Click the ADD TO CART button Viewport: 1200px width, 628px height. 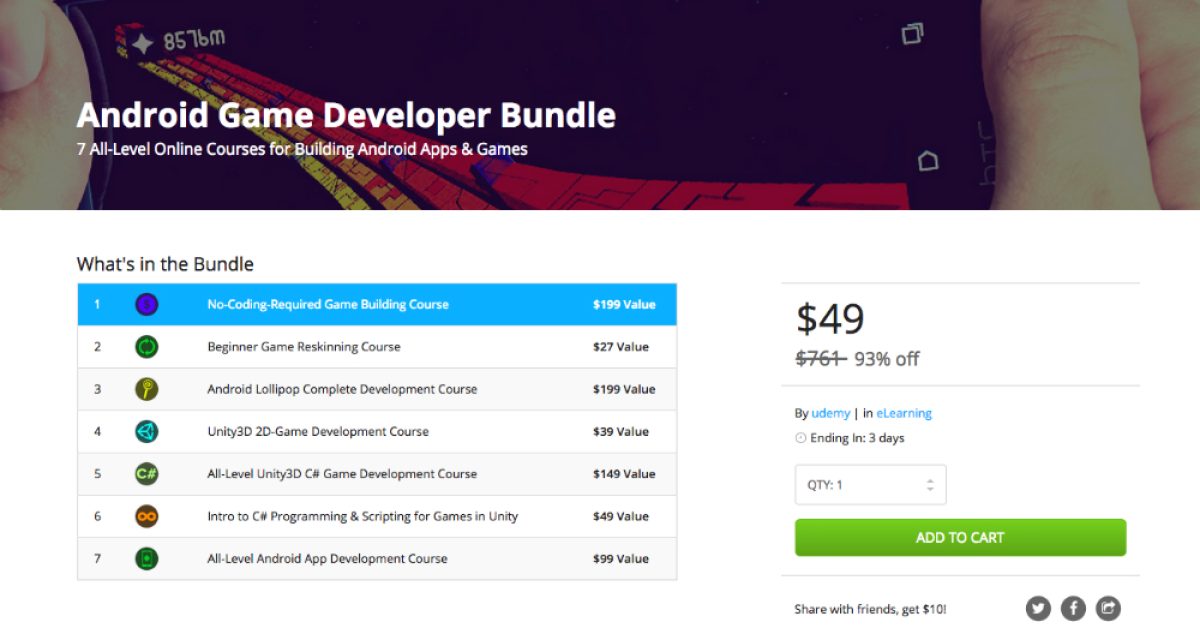click(960, 537)
